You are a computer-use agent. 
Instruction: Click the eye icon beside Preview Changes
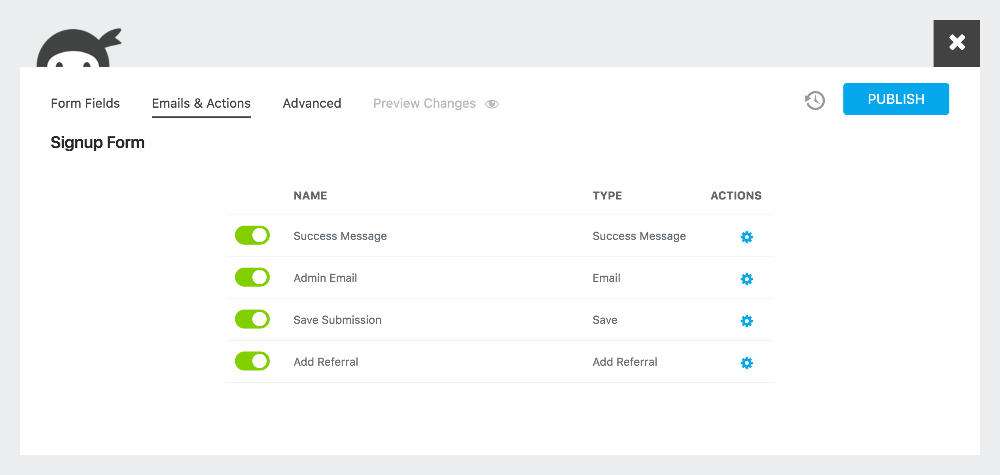pyautogui.click(x=492, y=104)
